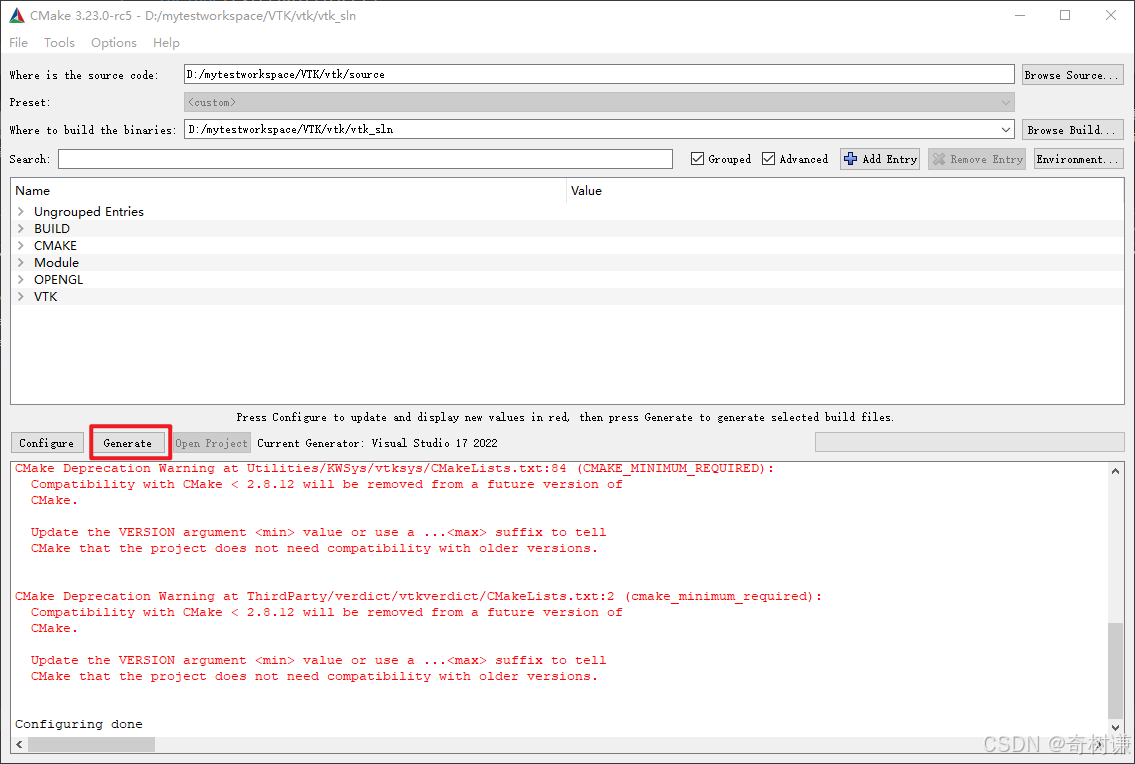Click the CMake logo in title bar

tap(17, 15)
